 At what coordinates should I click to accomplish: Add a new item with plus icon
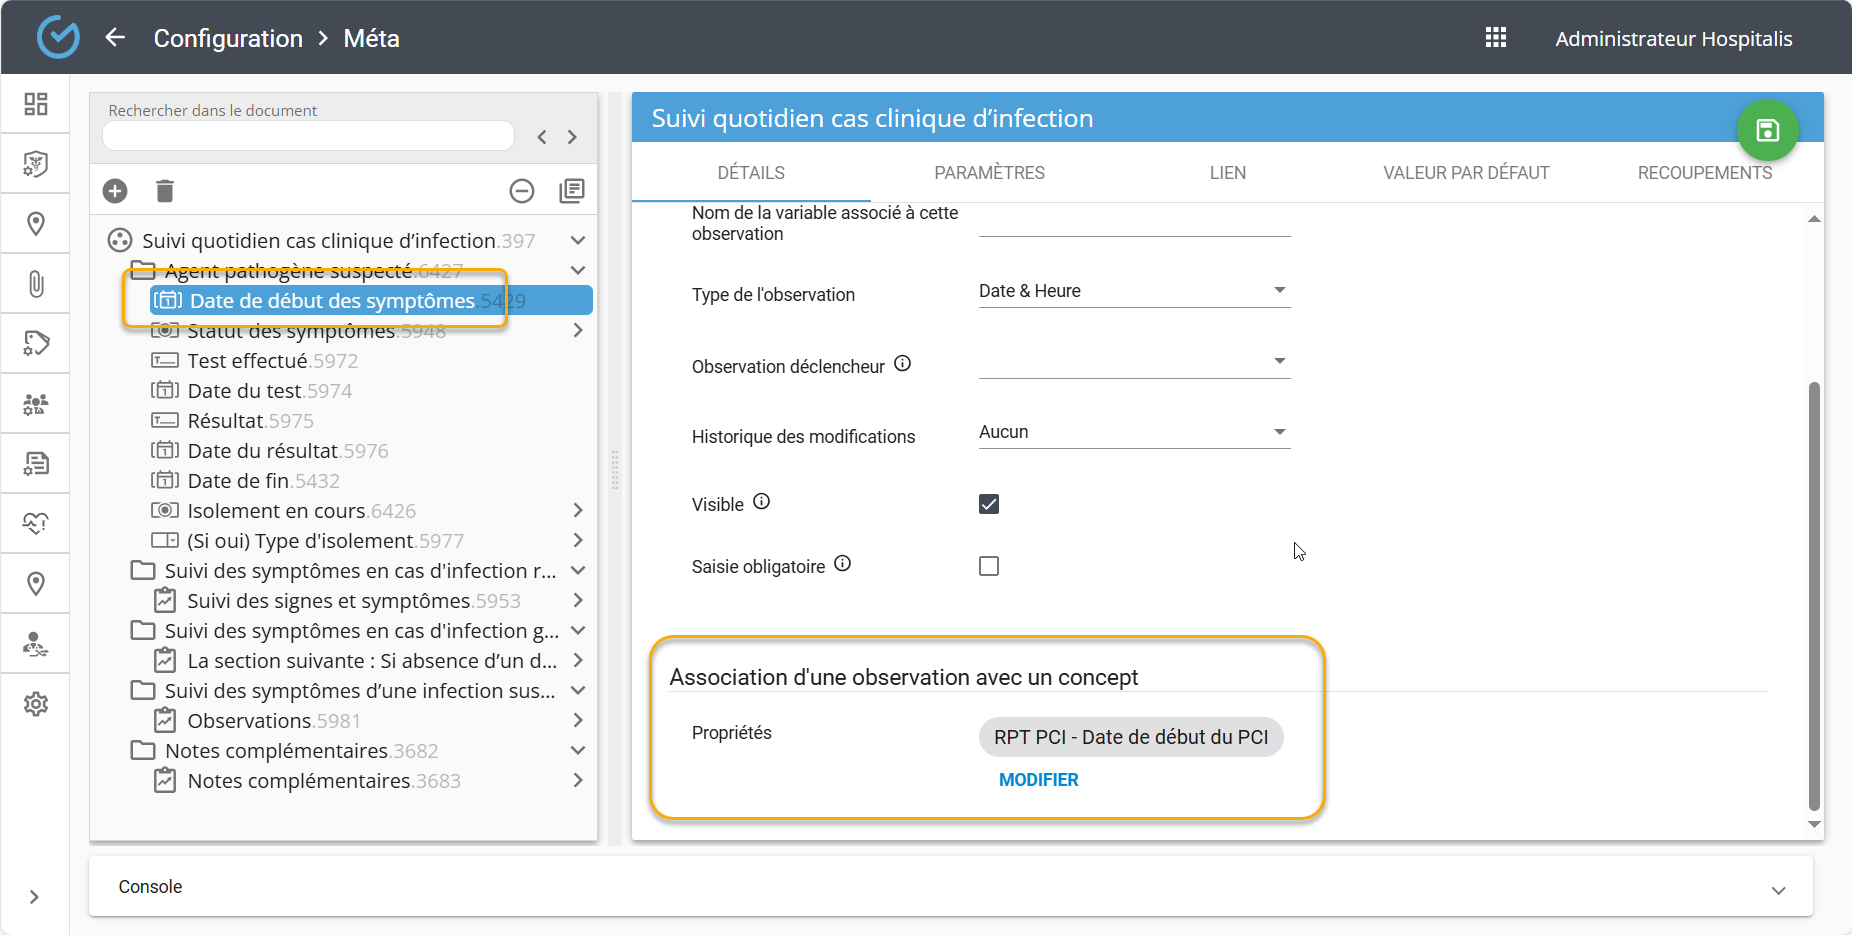[115, 191]
